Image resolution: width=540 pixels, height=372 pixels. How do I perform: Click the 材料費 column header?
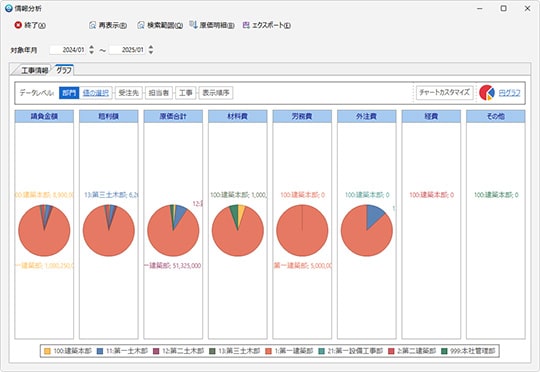238,116
